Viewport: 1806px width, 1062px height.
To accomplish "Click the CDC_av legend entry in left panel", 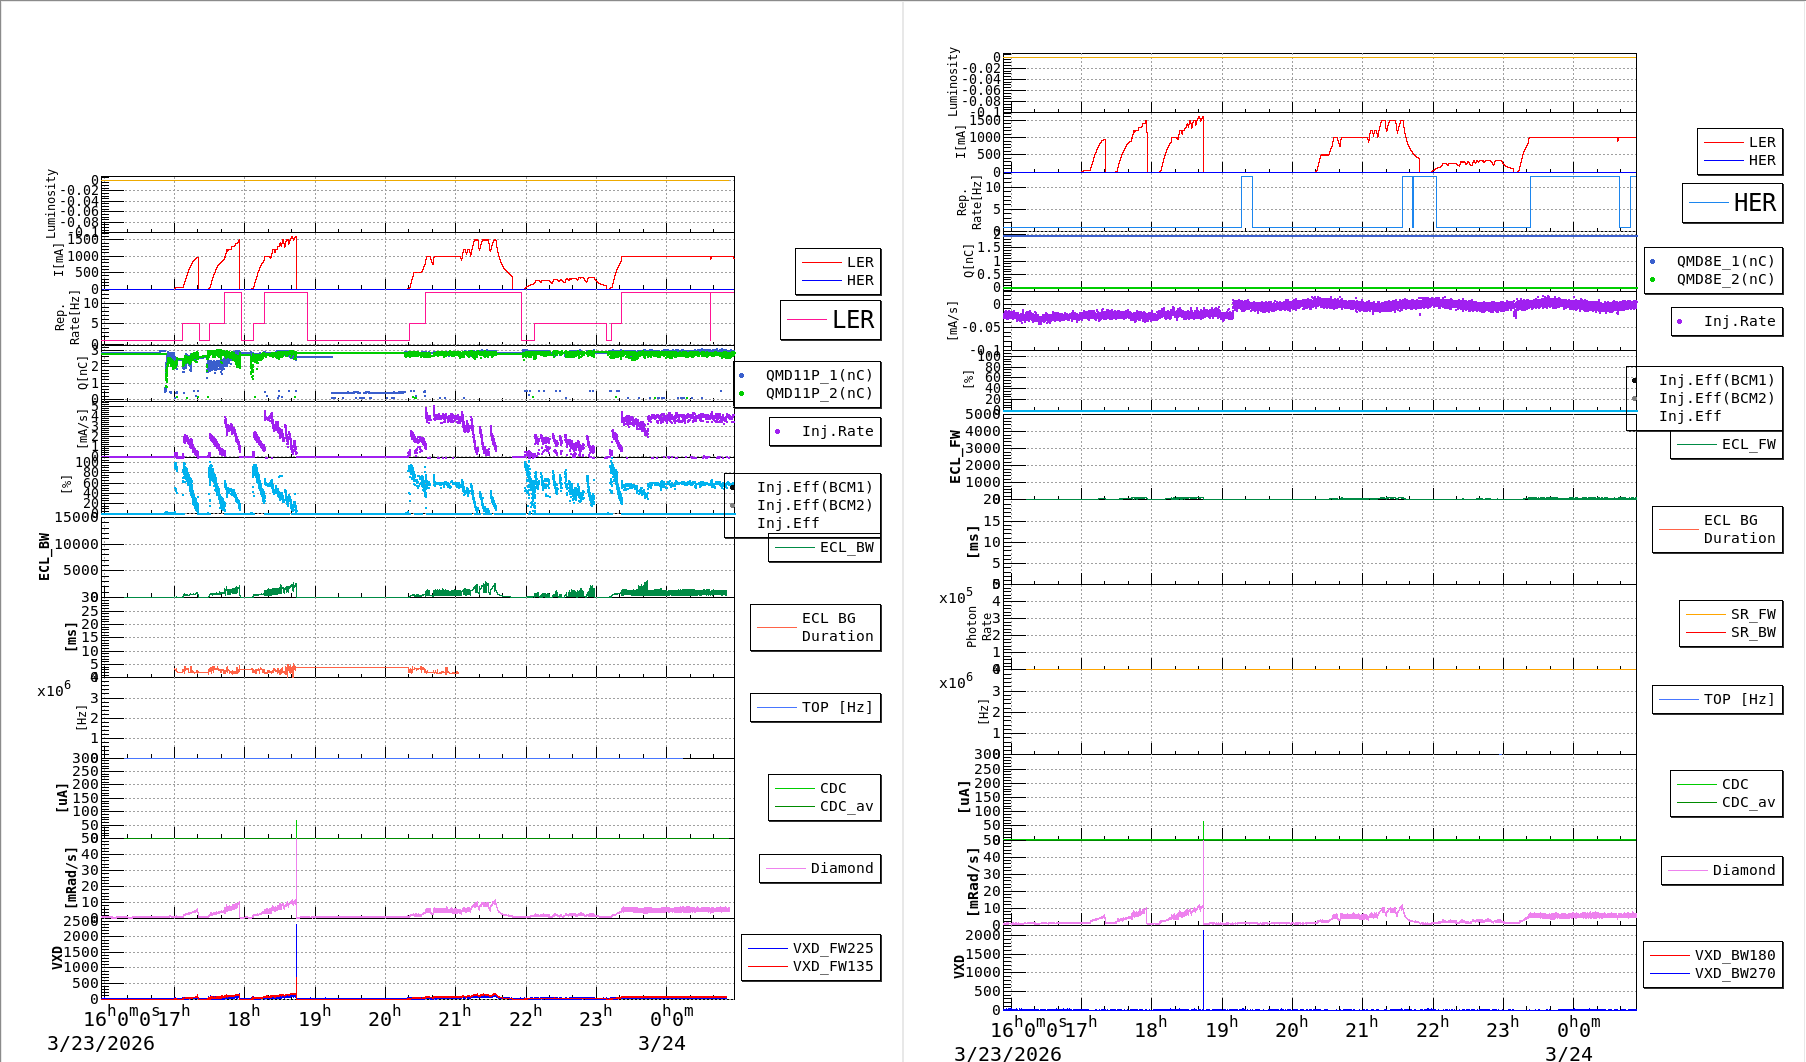I will click(846, 806).
